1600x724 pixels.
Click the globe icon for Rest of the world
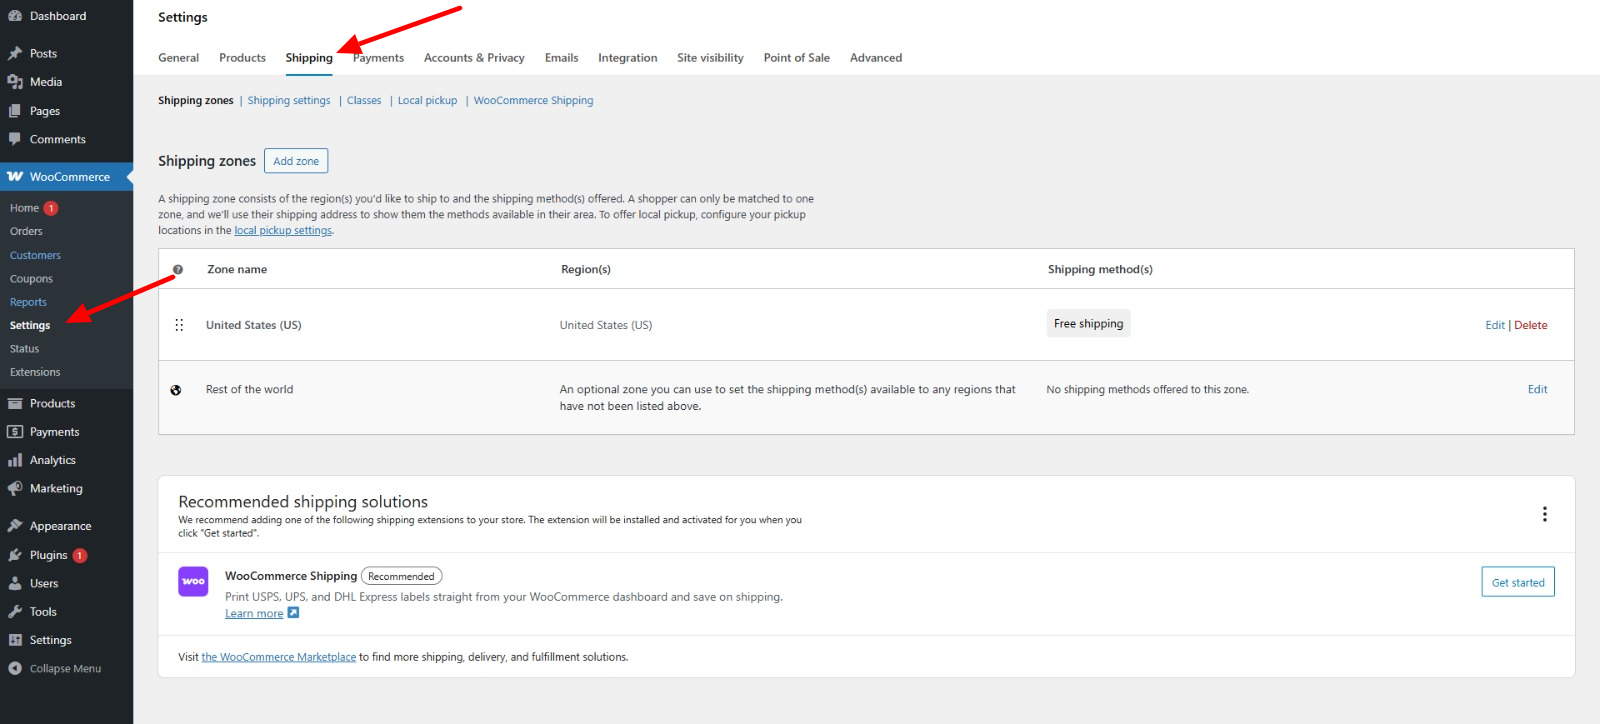[176, 390]
